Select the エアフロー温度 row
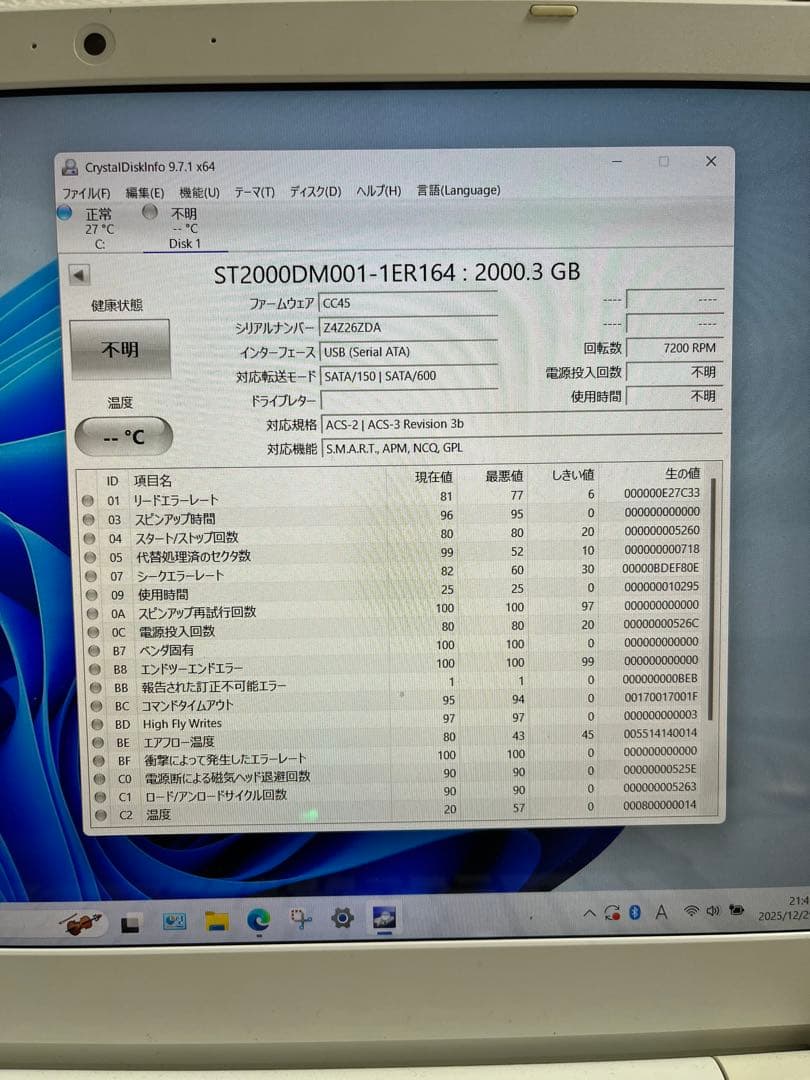 click(x=397, y=739)
